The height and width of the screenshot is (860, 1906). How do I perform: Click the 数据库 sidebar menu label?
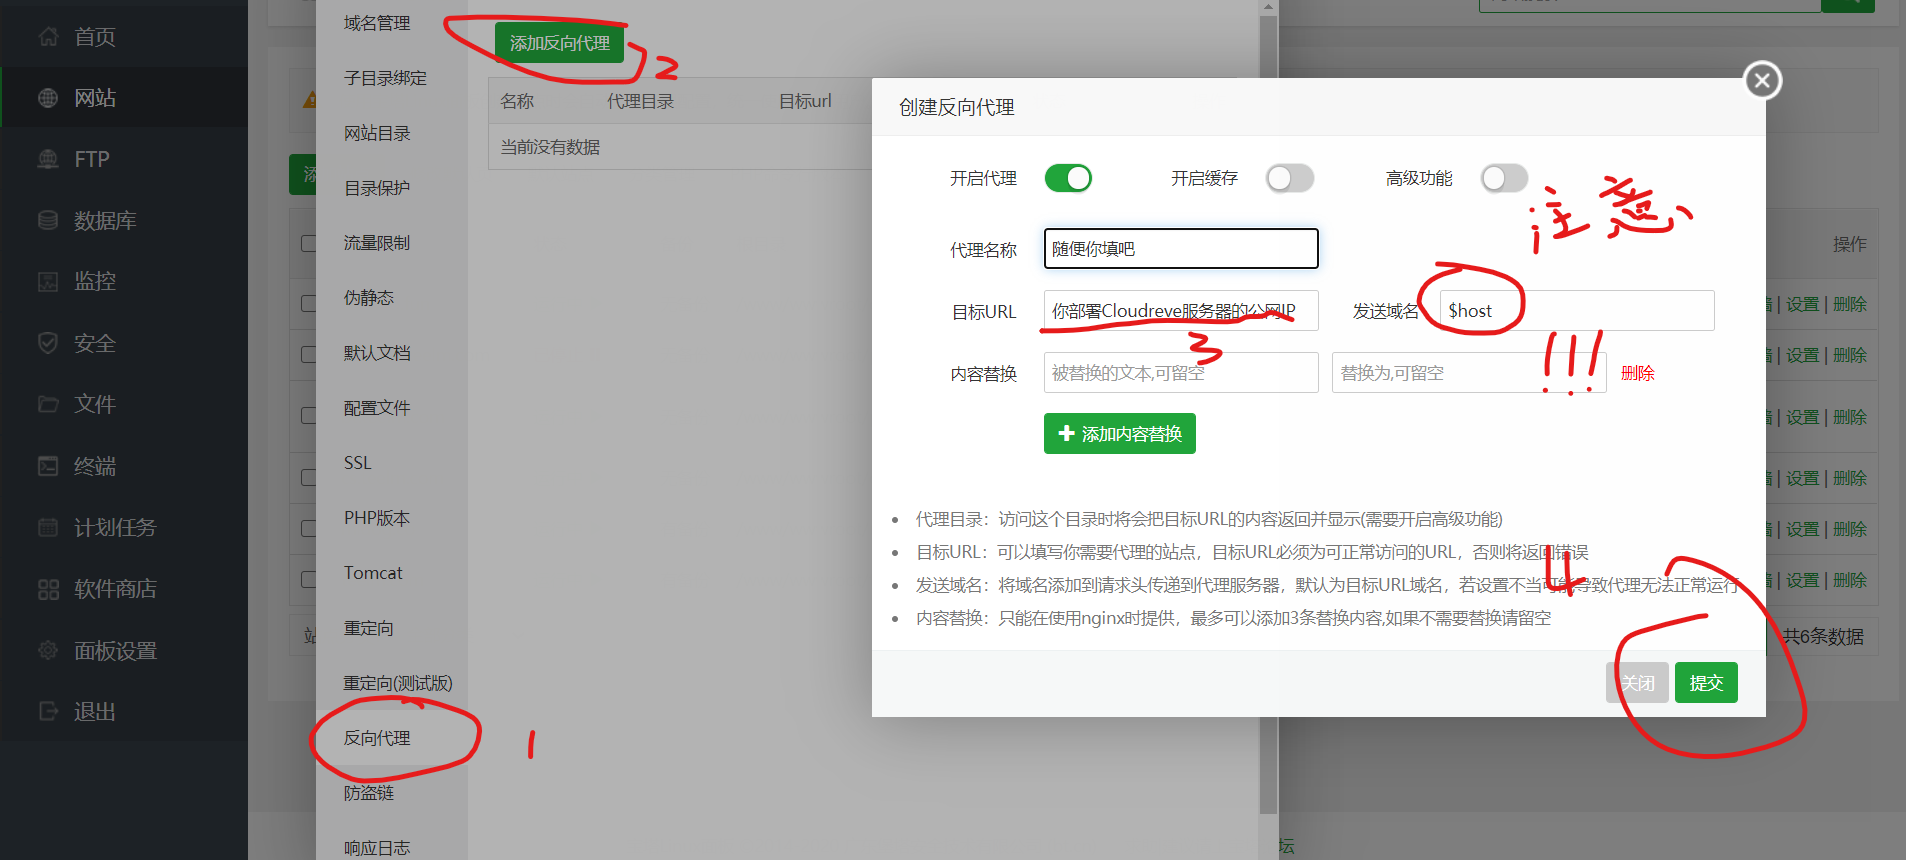coord(105,220)
